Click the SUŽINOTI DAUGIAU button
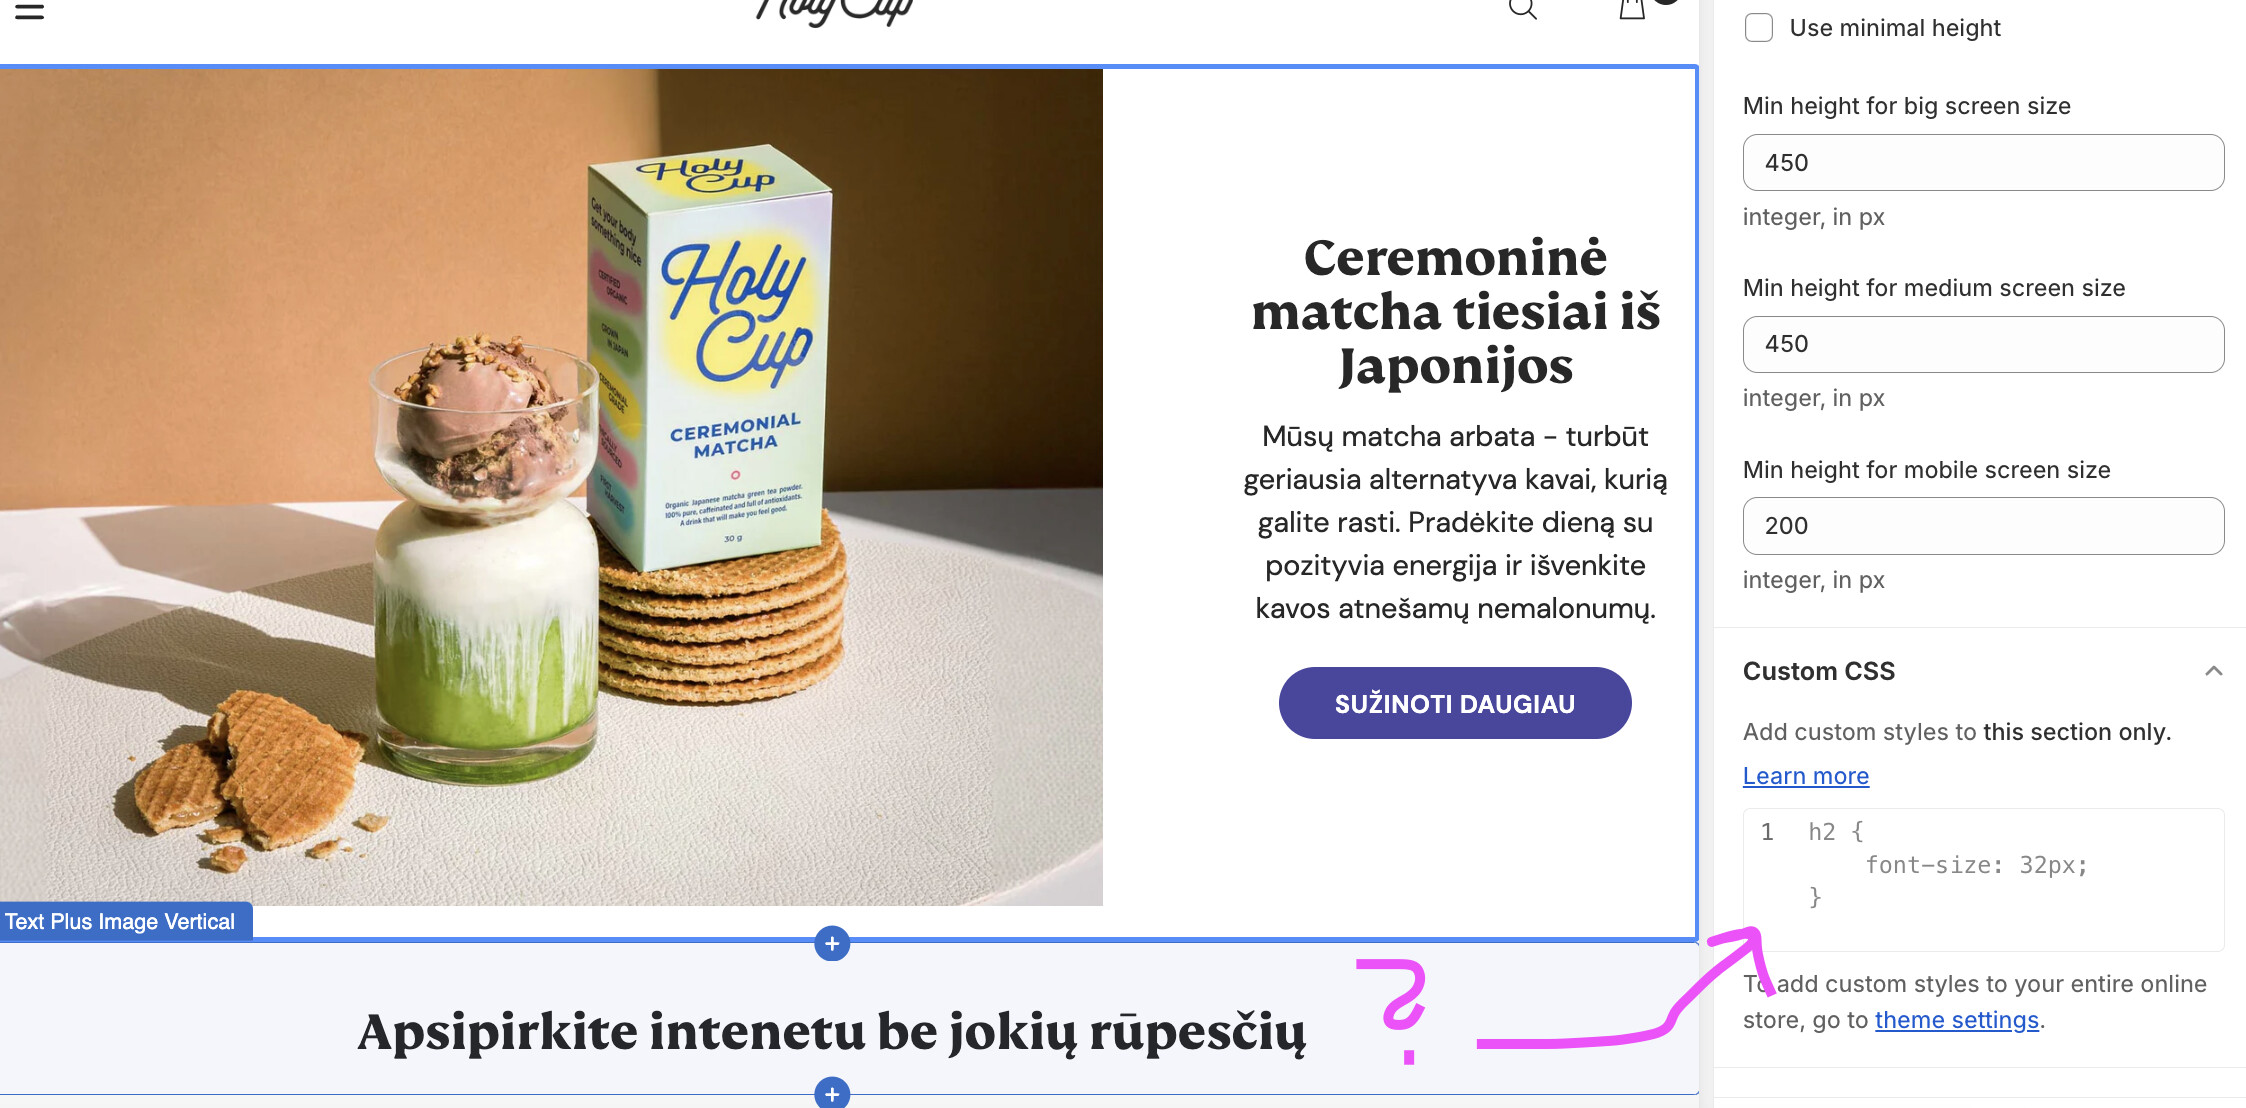This screenshot has height=1108, width=2246. click(1455, 703)
